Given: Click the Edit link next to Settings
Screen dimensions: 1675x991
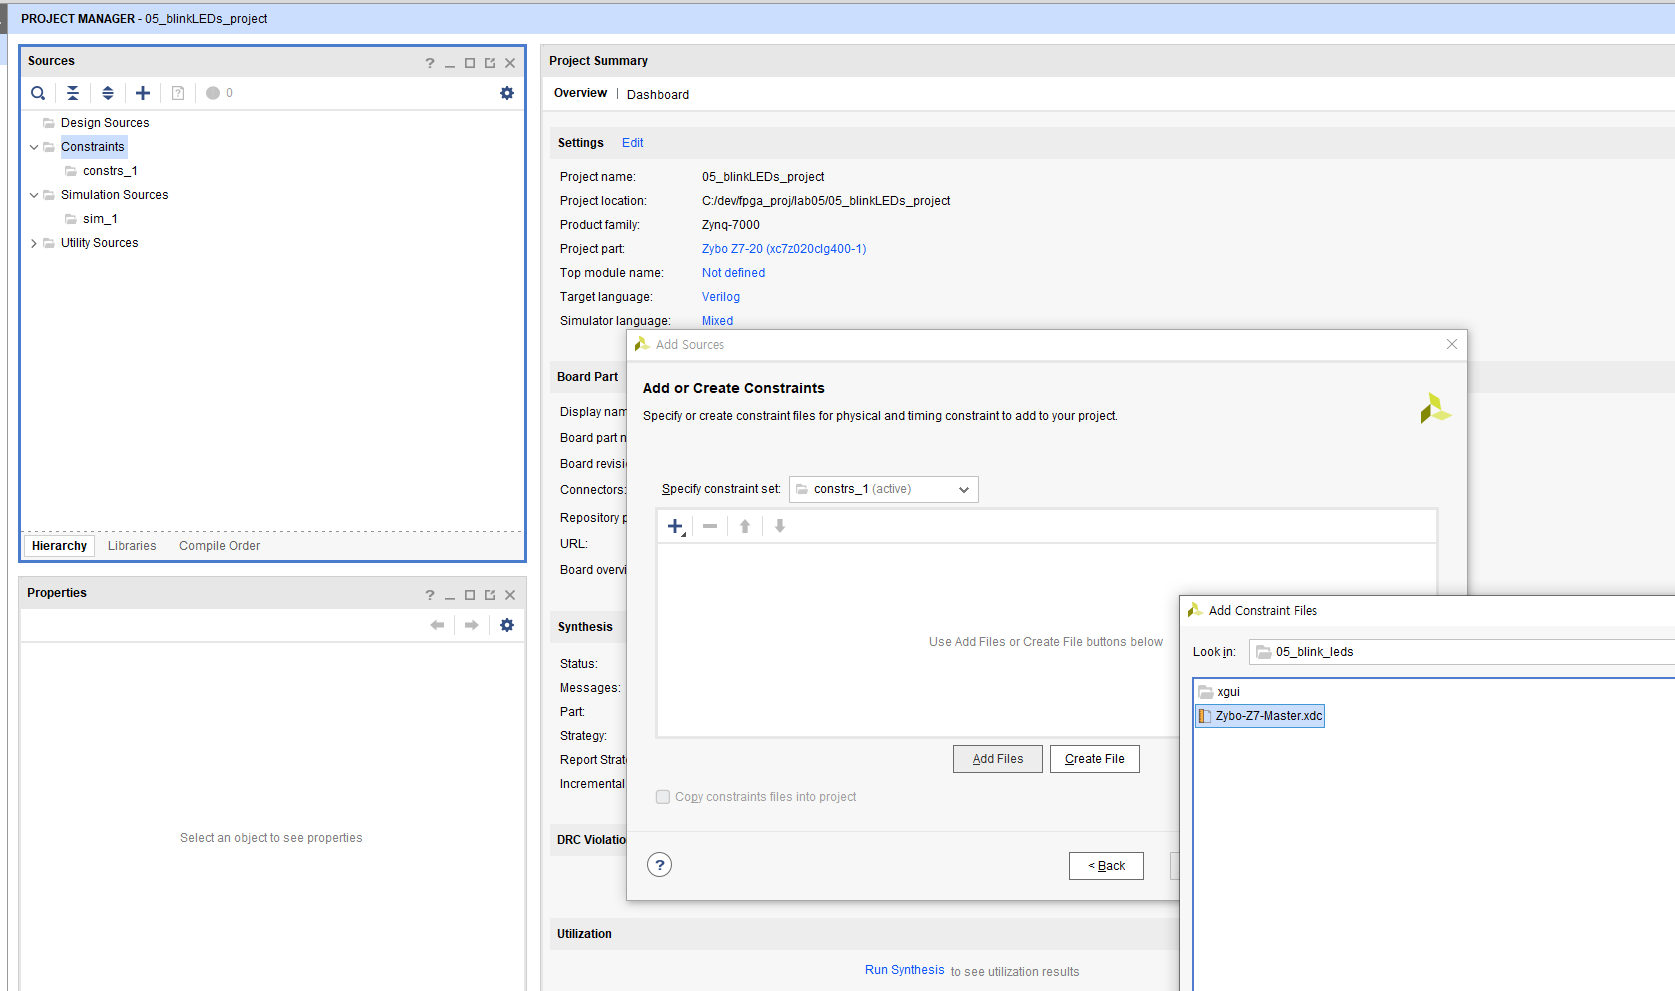Looking at the screenshot, I should [x=632, y=143].
